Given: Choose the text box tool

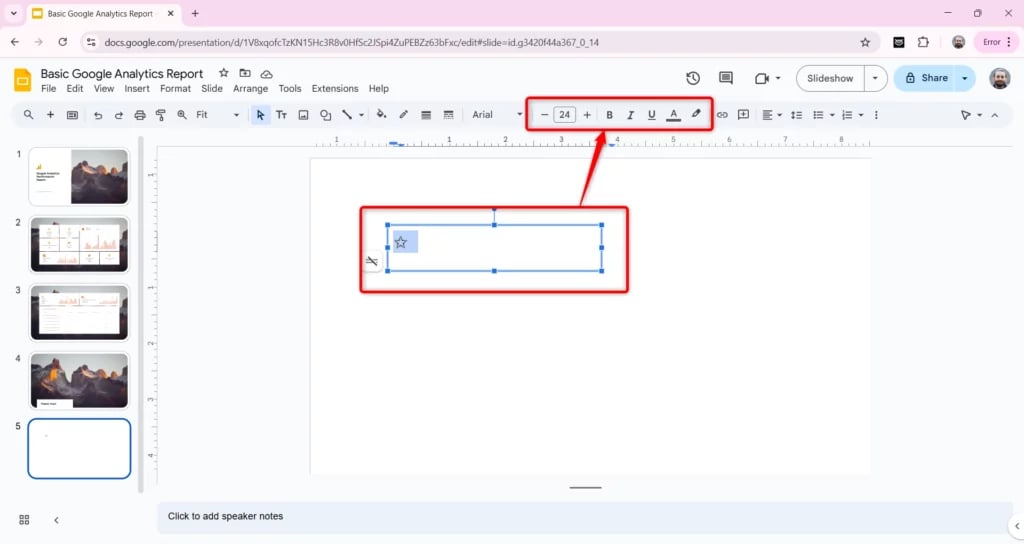Looking at the screenshot, I should click(x=281, y=115).
